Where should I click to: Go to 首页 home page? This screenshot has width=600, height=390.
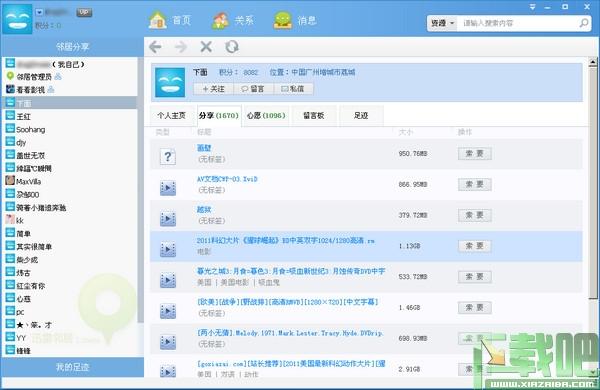170,20
